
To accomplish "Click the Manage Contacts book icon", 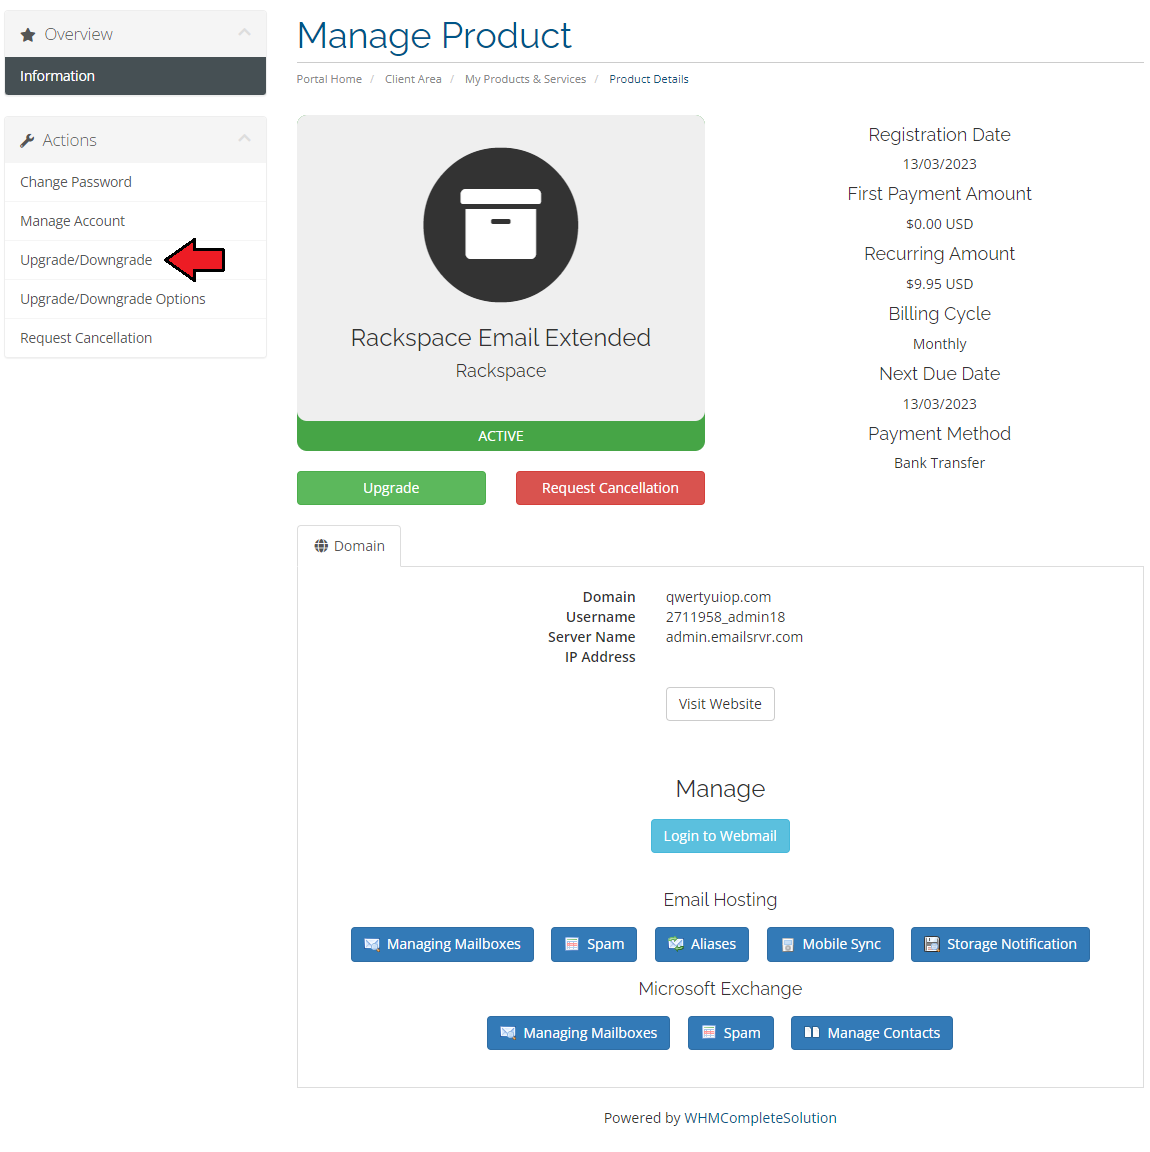I will point(812,1032).
